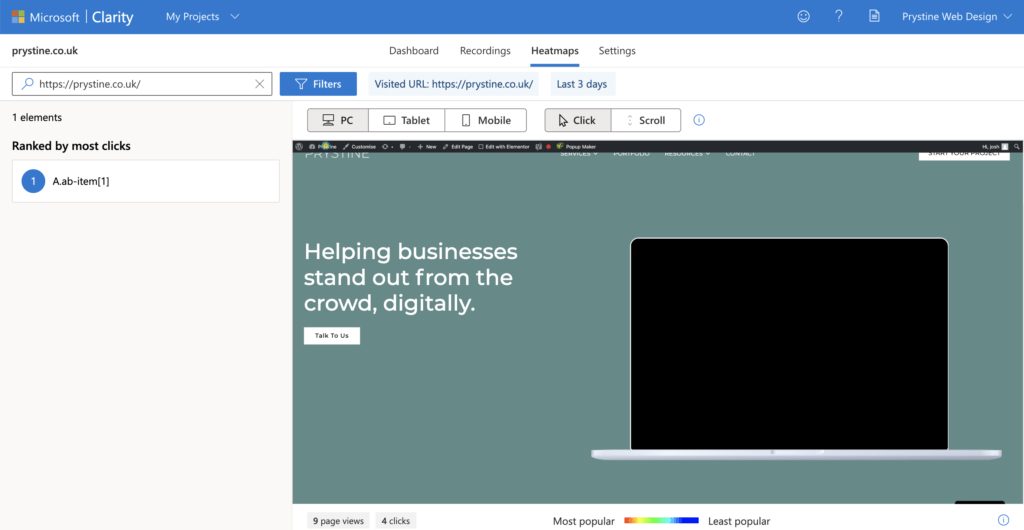Click the comments icon in admin bar
Screen dimensions: 1024x530
pyautogui.click(x=402, y=147)
